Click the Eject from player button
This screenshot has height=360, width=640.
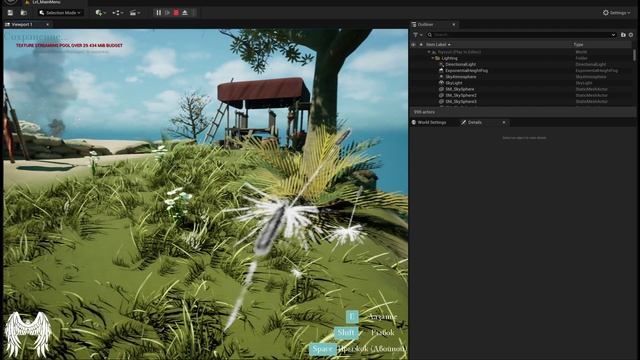pyautogui.click(x=185, y=13)
